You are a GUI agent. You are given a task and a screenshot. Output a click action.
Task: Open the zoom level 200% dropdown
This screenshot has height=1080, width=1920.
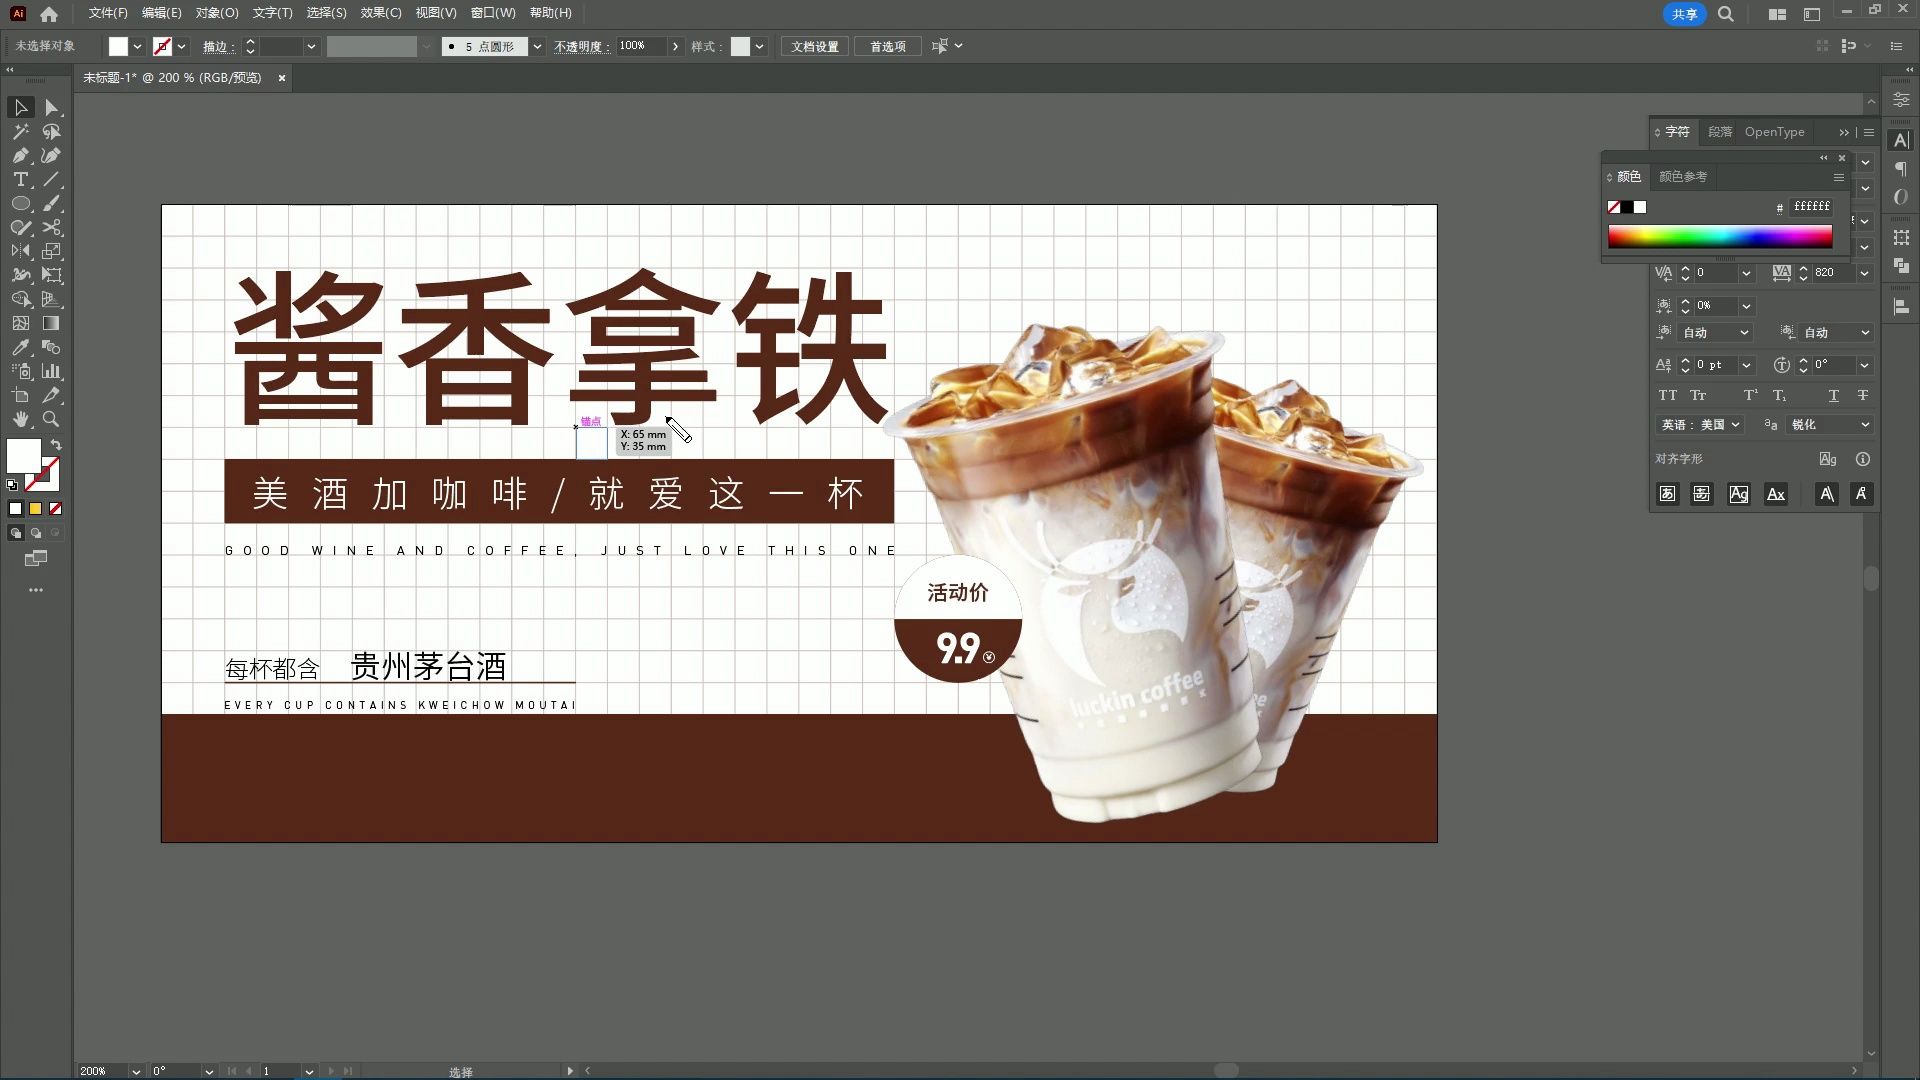(x=136, y=1071)
